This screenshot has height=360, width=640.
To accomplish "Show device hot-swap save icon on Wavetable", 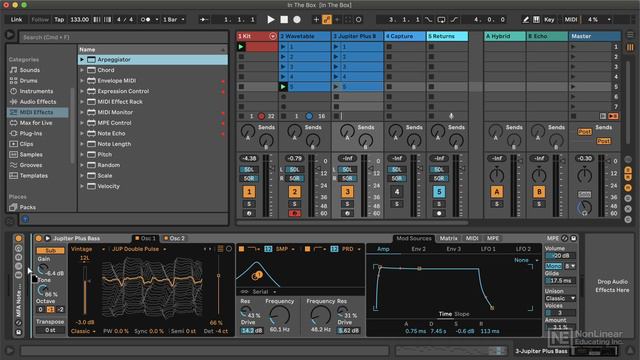I will coord(573,238).
